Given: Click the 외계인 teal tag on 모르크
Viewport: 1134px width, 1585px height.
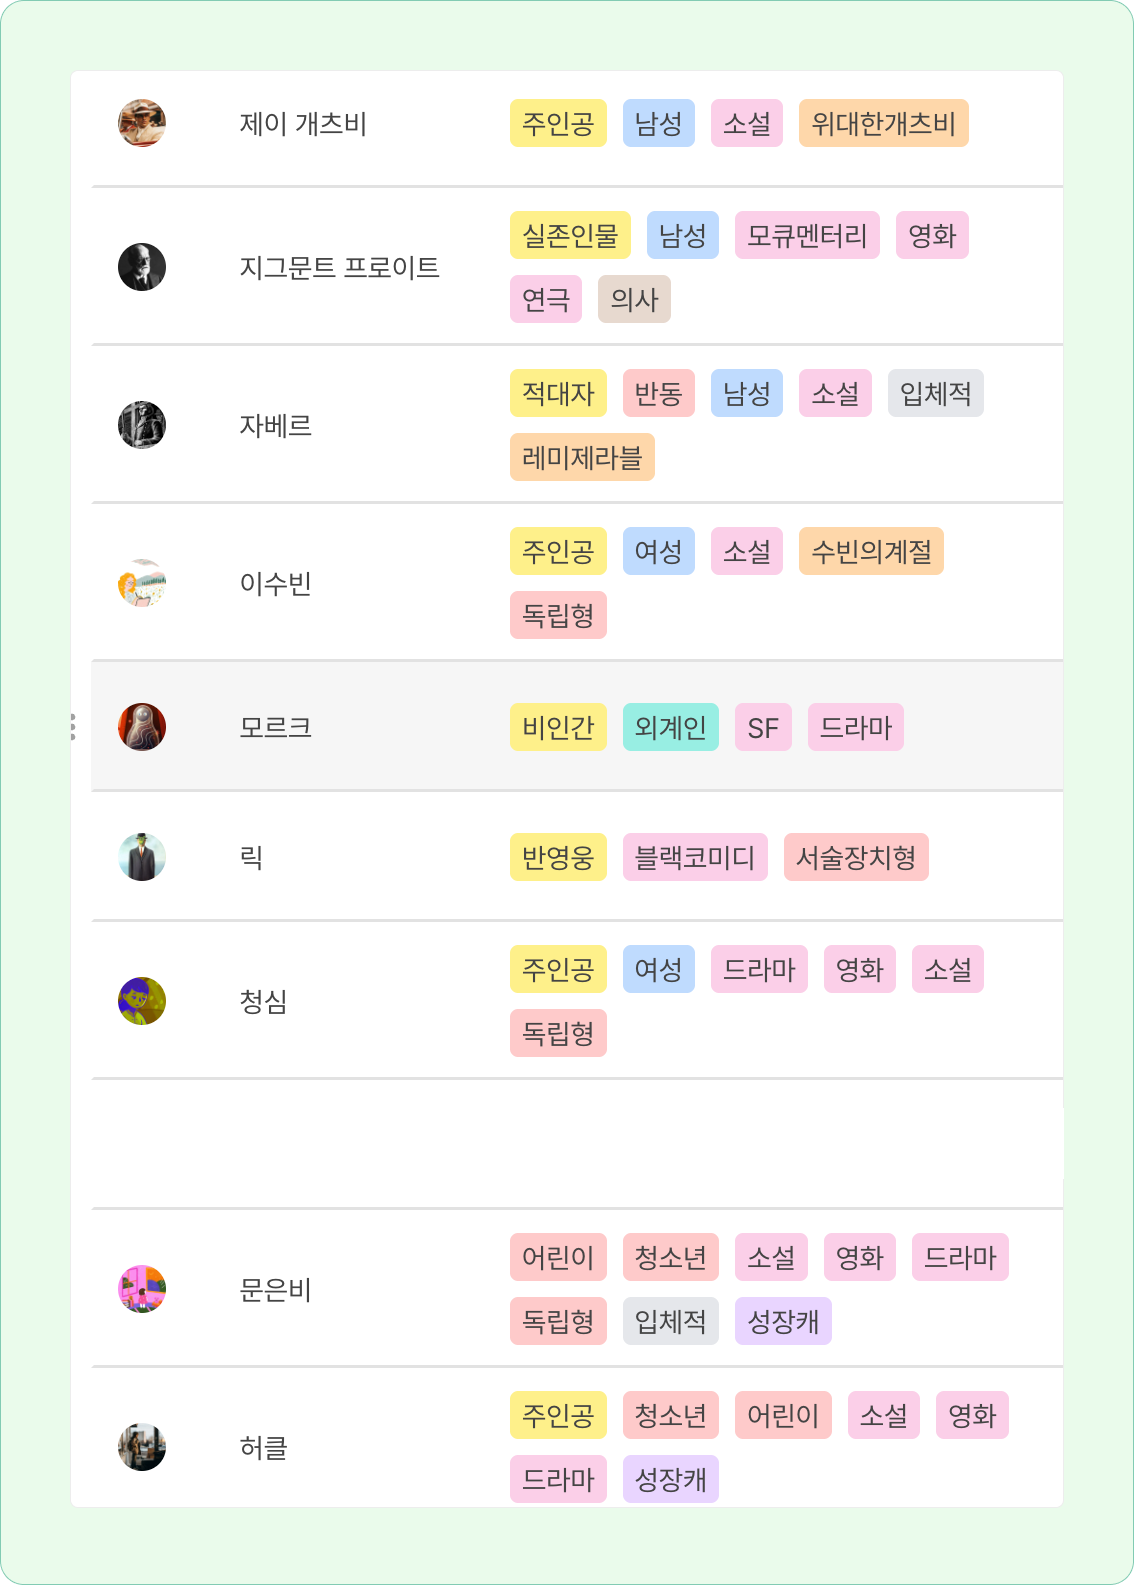Looking at the screenshot, I should 671,727.
